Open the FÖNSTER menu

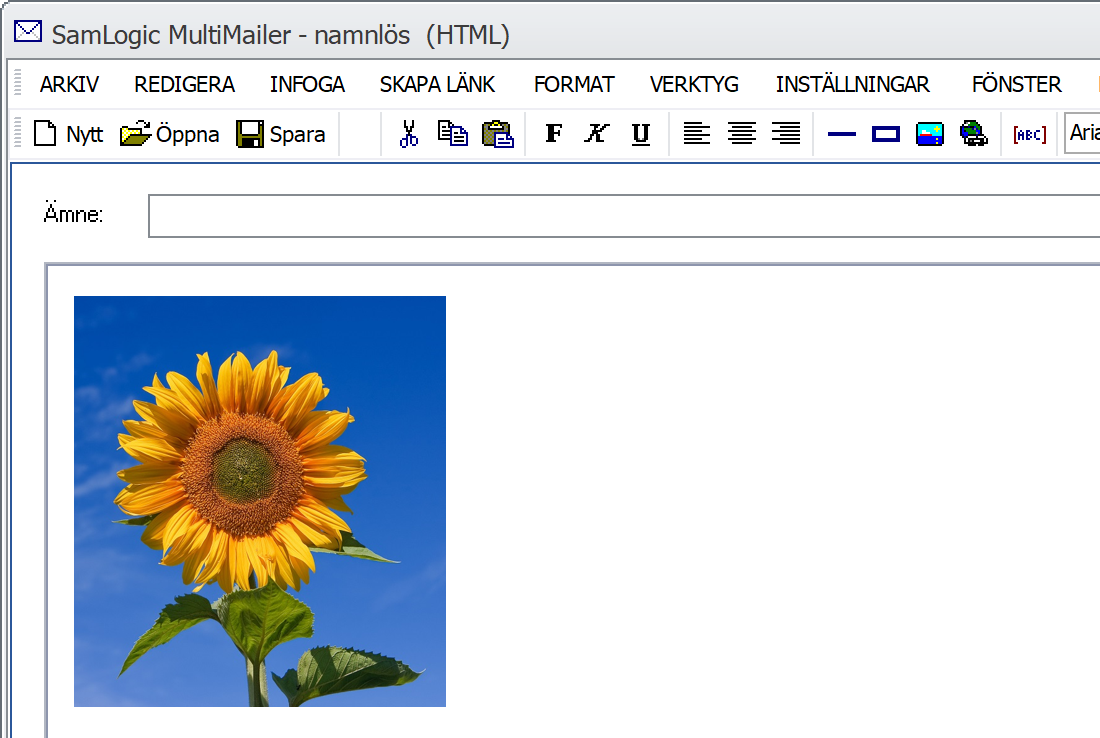coord(1017,84)
